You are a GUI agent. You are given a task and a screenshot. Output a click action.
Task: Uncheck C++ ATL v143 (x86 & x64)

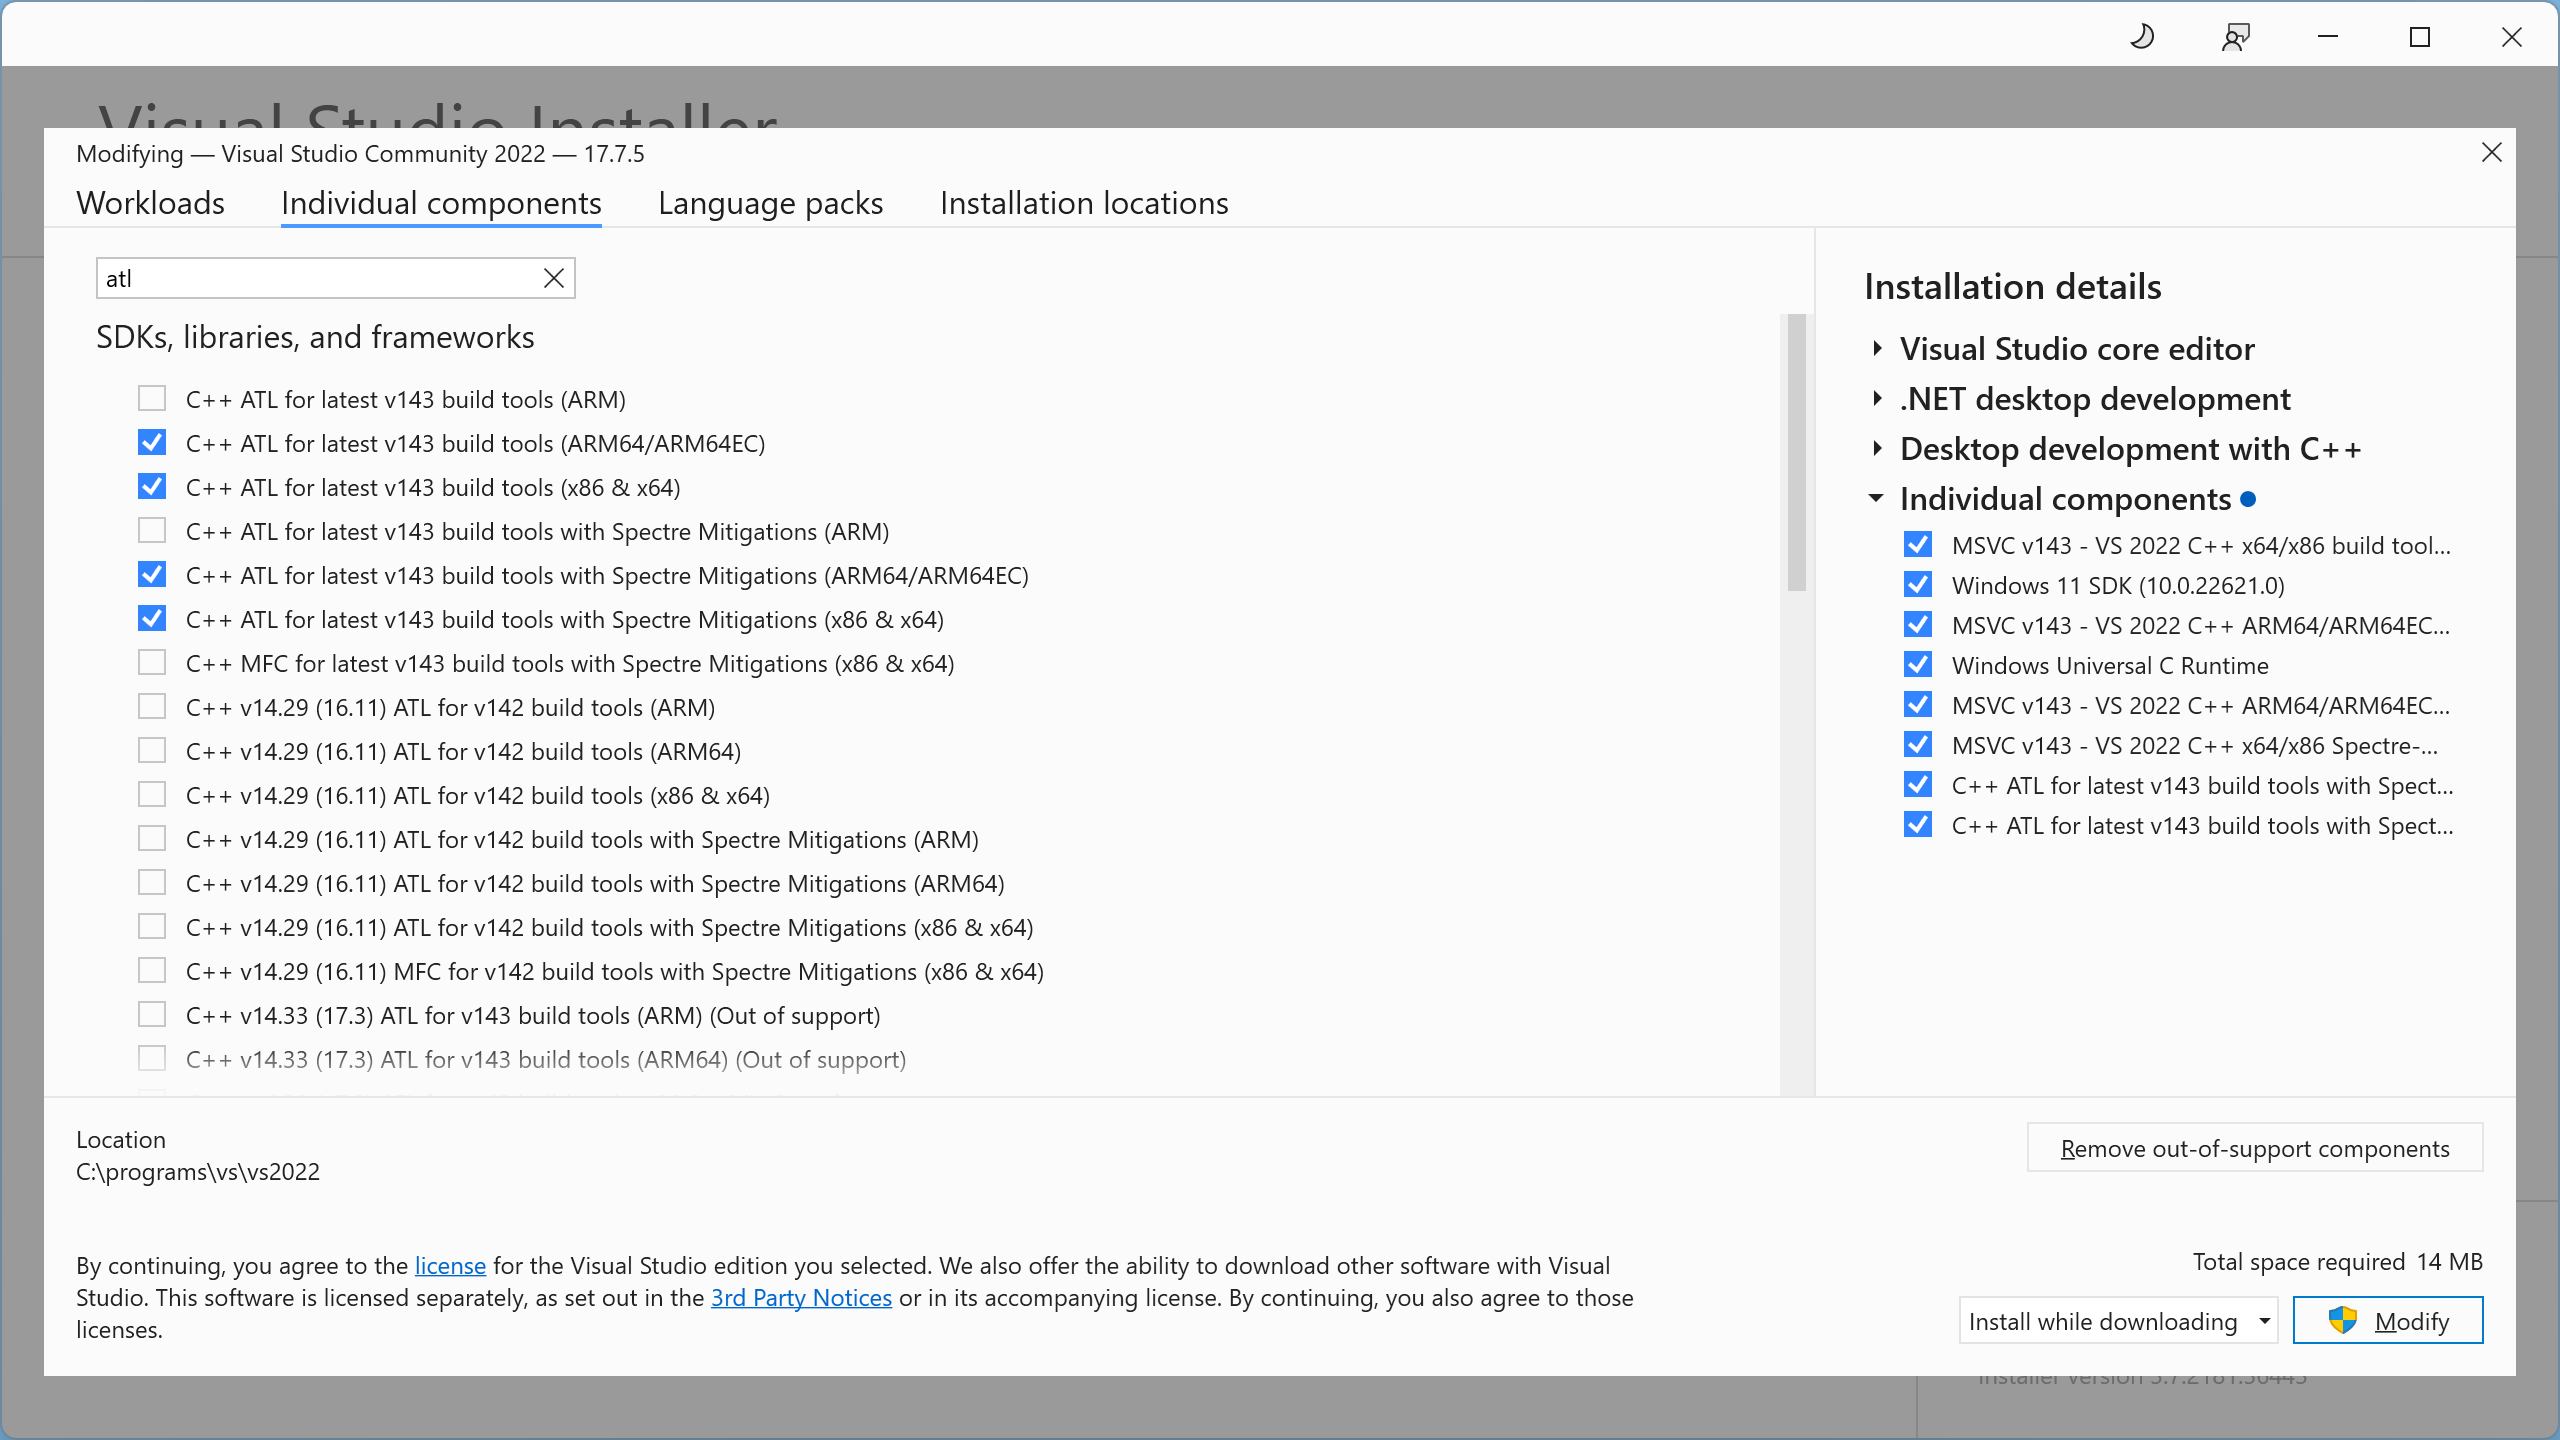[x=152, y=487]
